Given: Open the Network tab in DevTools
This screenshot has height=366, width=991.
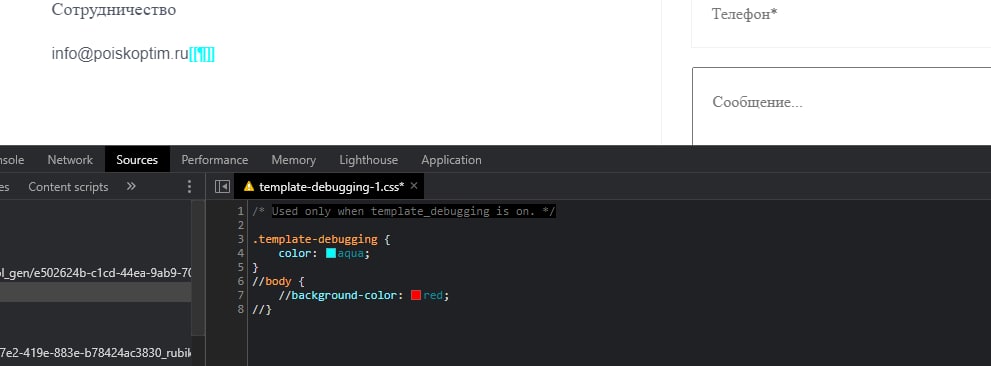Looking at the screenshot, I should [70, 160].
